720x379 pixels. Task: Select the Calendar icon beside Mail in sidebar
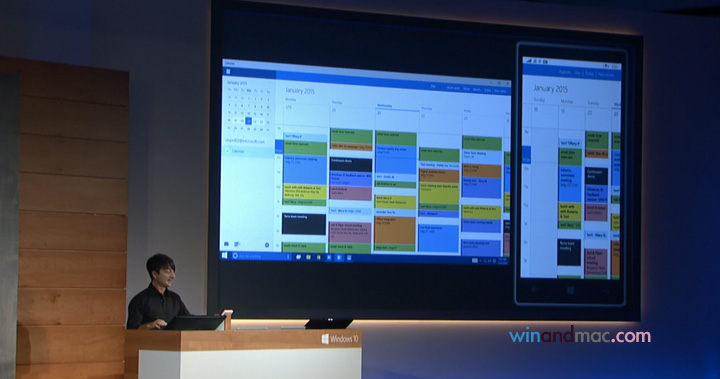tap(237, 244)
